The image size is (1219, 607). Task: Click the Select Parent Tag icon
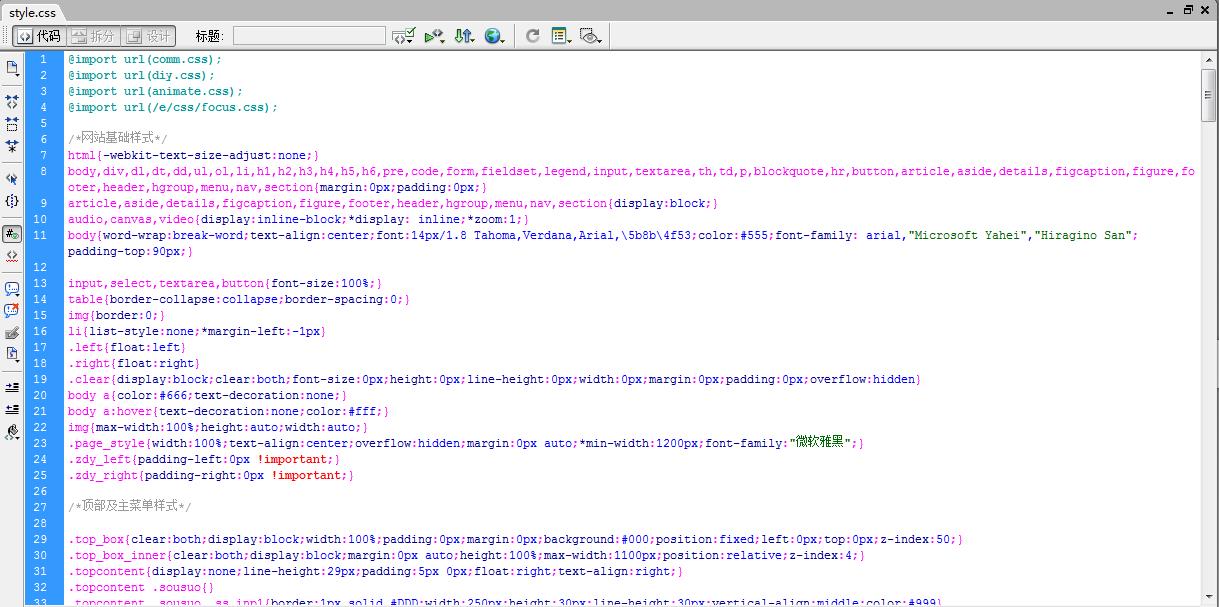coord(12,179)
